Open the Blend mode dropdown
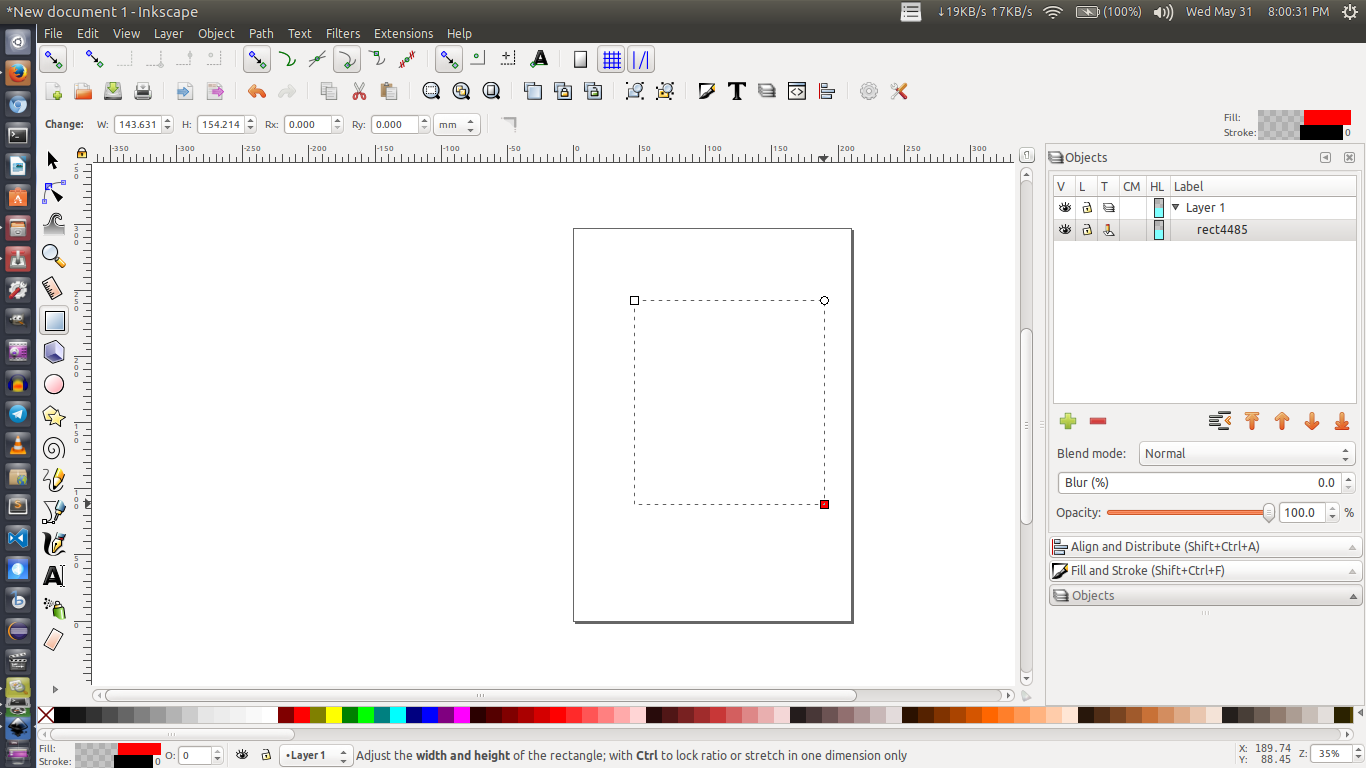Screen dimensions: 1366x768 click(1247, 454)
